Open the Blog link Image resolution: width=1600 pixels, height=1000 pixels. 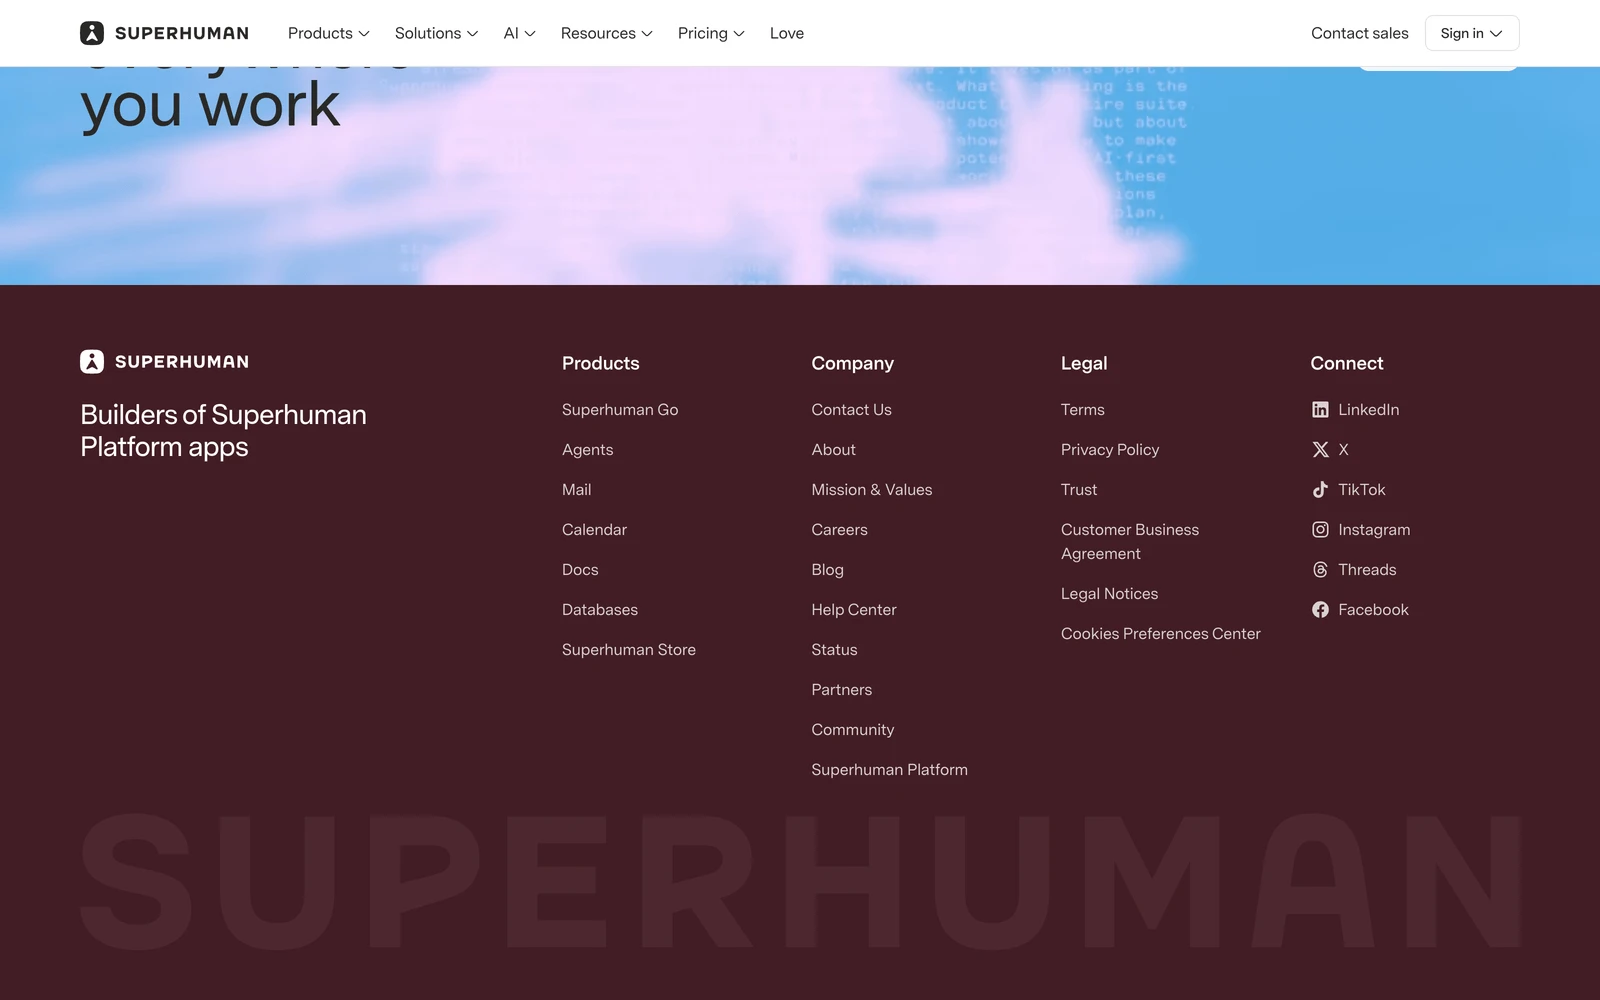(x=828, y=570)
